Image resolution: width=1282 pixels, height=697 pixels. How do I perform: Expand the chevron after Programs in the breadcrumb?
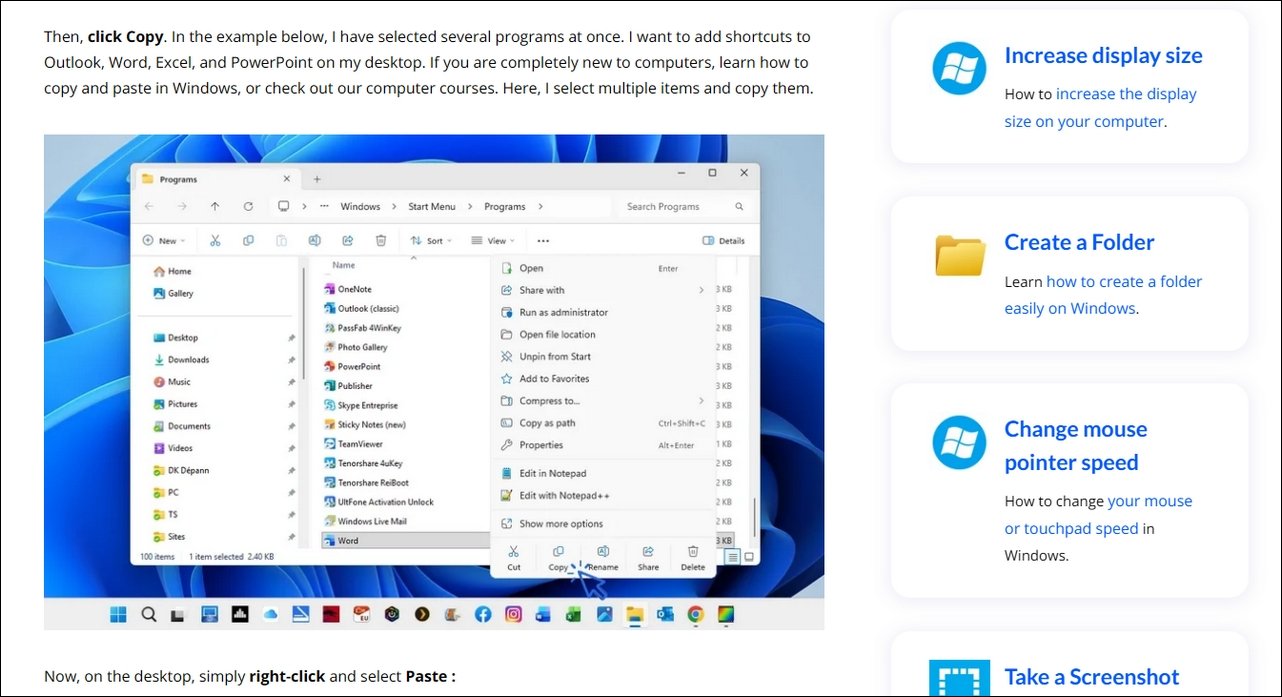pos(540,206)
